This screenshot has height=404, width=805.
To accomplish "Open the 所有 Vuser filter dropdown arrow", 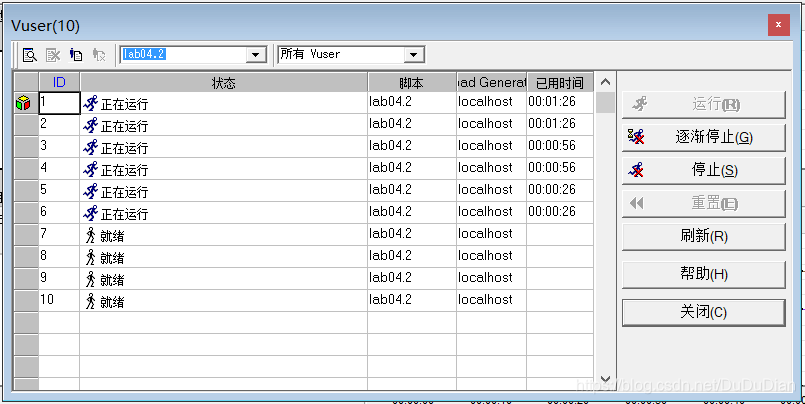I will [413, 55].
